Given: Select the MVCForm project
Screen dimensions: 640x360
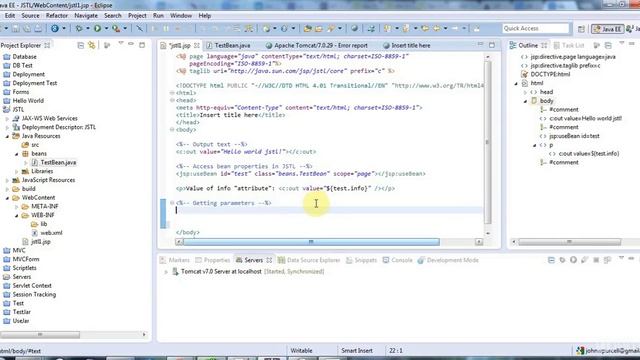Looking at the screenshot, I should [x=26, y=259].
